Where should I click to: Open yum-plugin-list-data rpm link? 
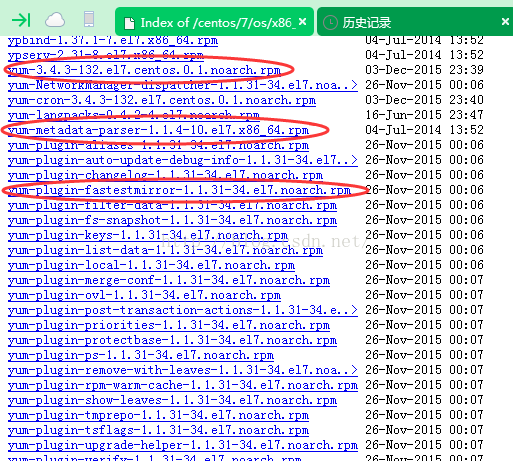coord(165,250)
